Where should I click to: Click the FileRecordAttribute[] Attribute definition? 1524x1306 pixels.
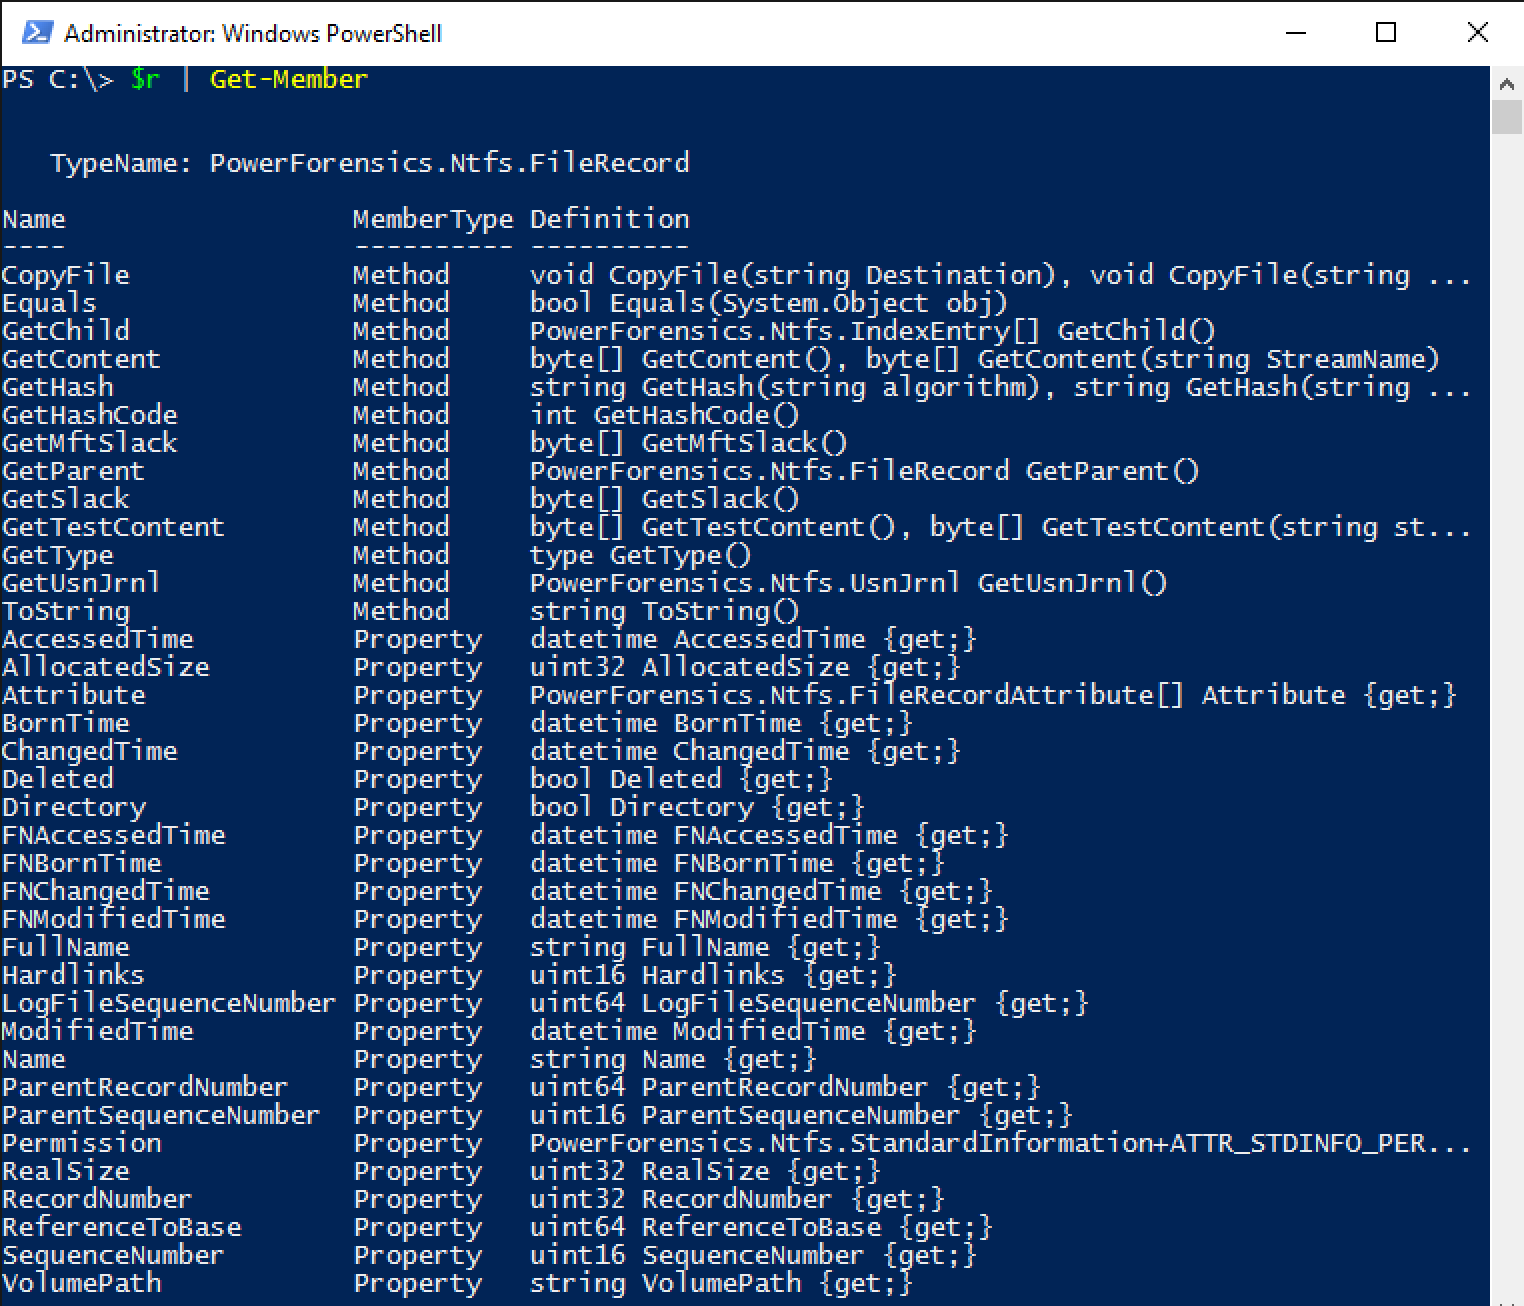tap(993, 695)
